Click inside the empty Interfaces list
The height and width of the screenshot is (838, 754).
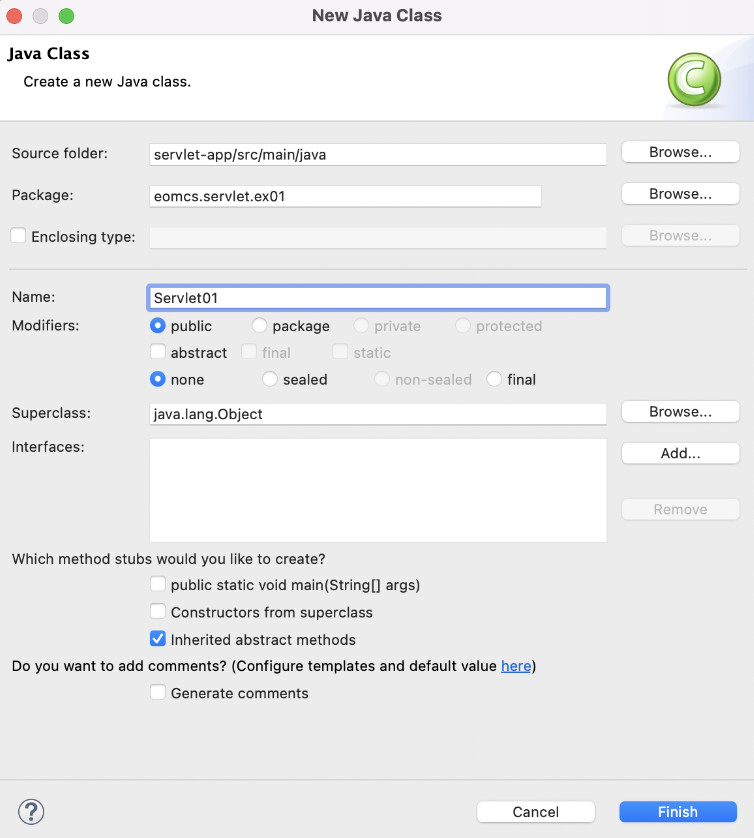(378, 490)
